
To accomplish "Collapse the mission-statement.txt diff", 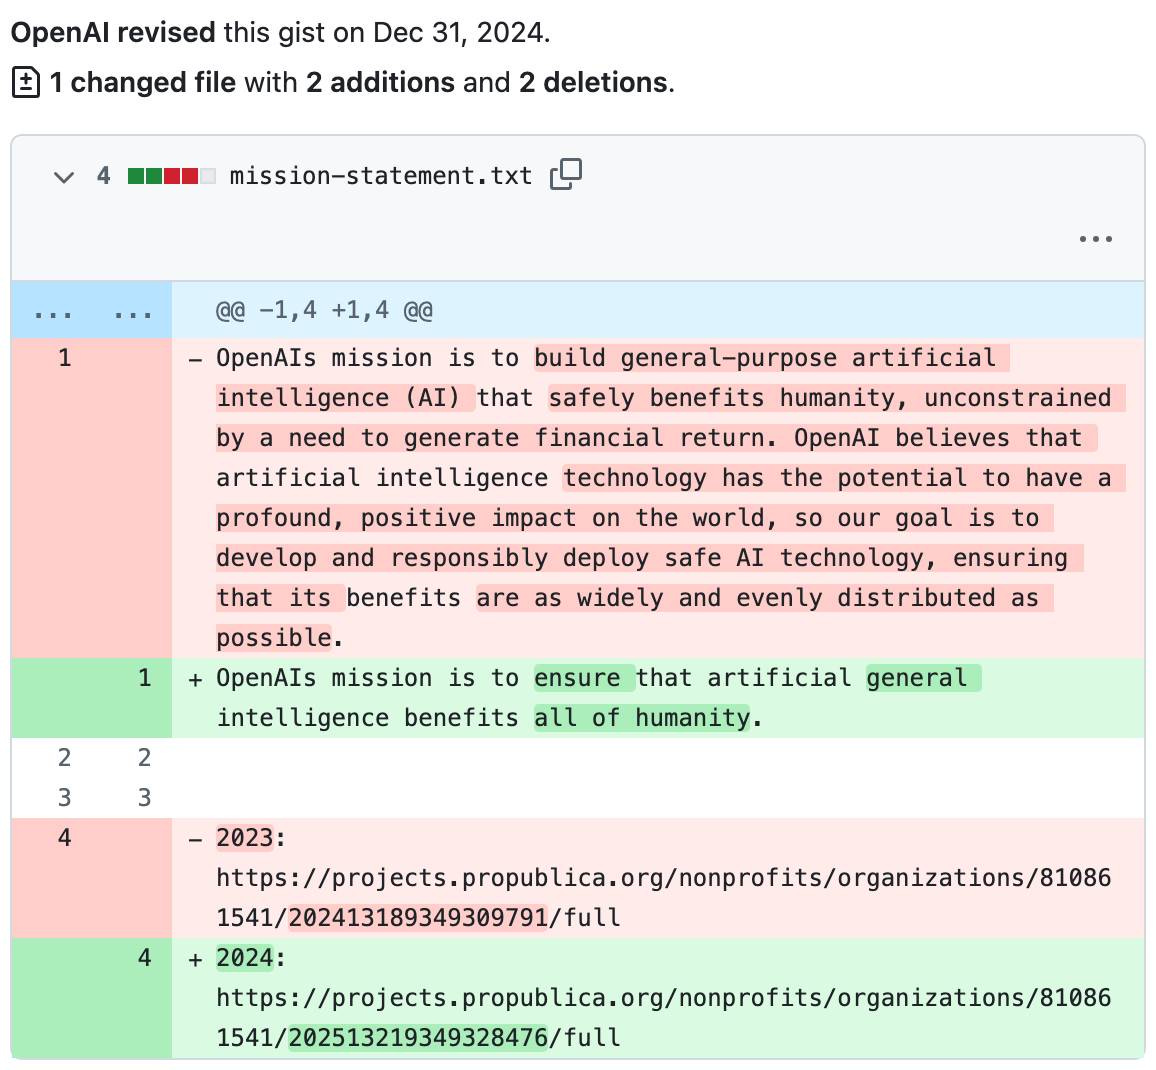I will [x=63, y=176].
